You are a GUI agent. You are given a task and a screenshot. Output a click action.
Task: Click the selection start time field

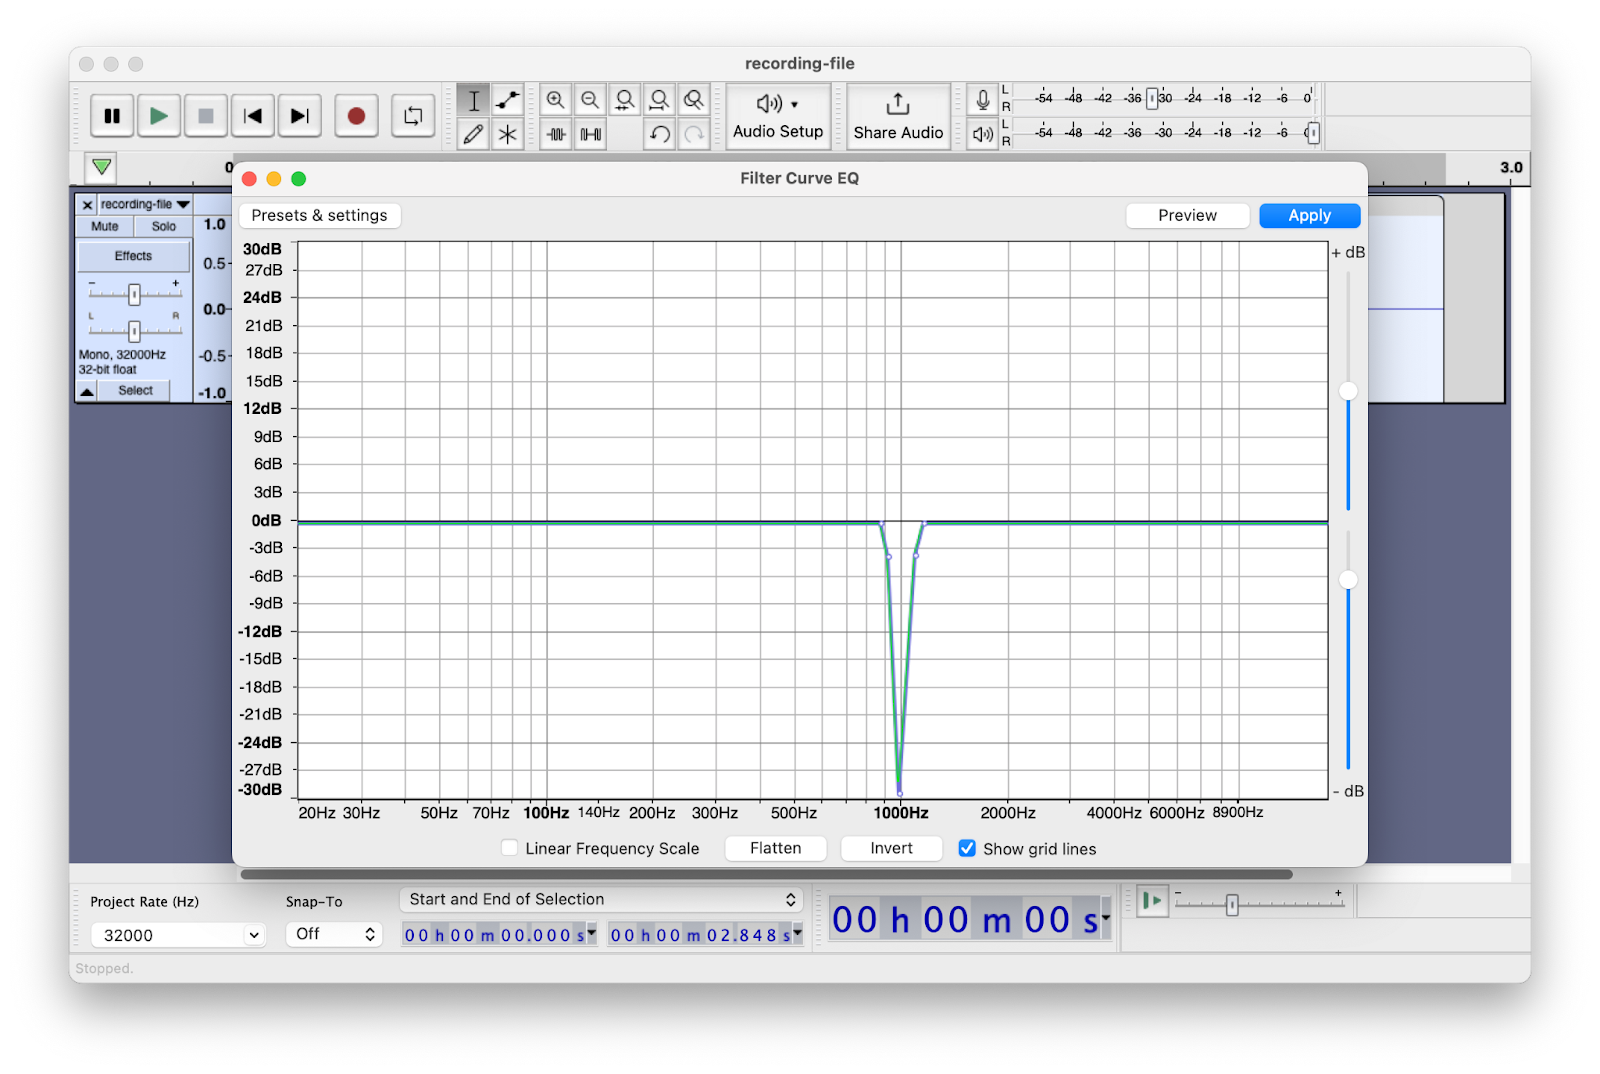point(492,935)
